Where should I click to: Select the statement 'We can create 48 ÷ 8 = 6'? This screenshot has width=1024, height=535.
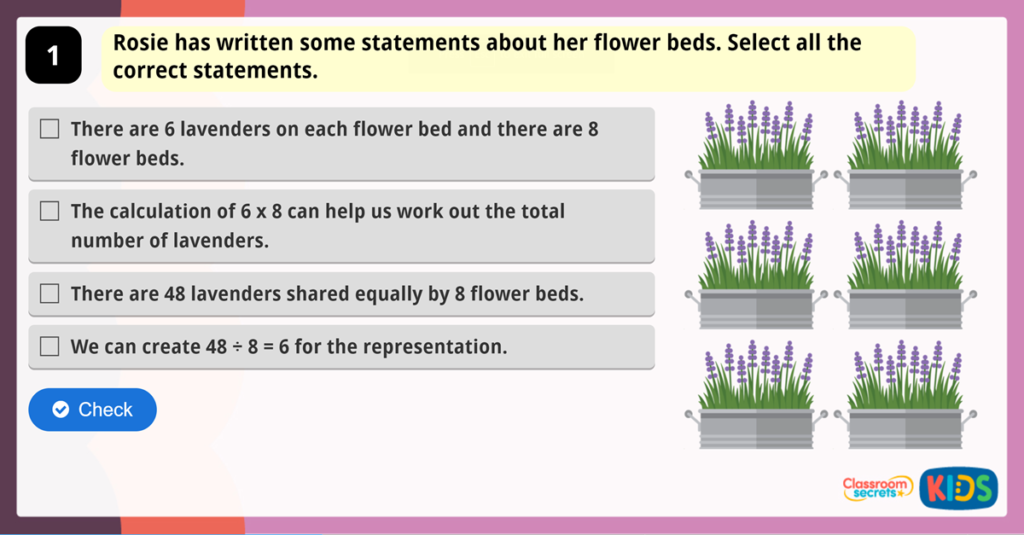coord(289,347)
